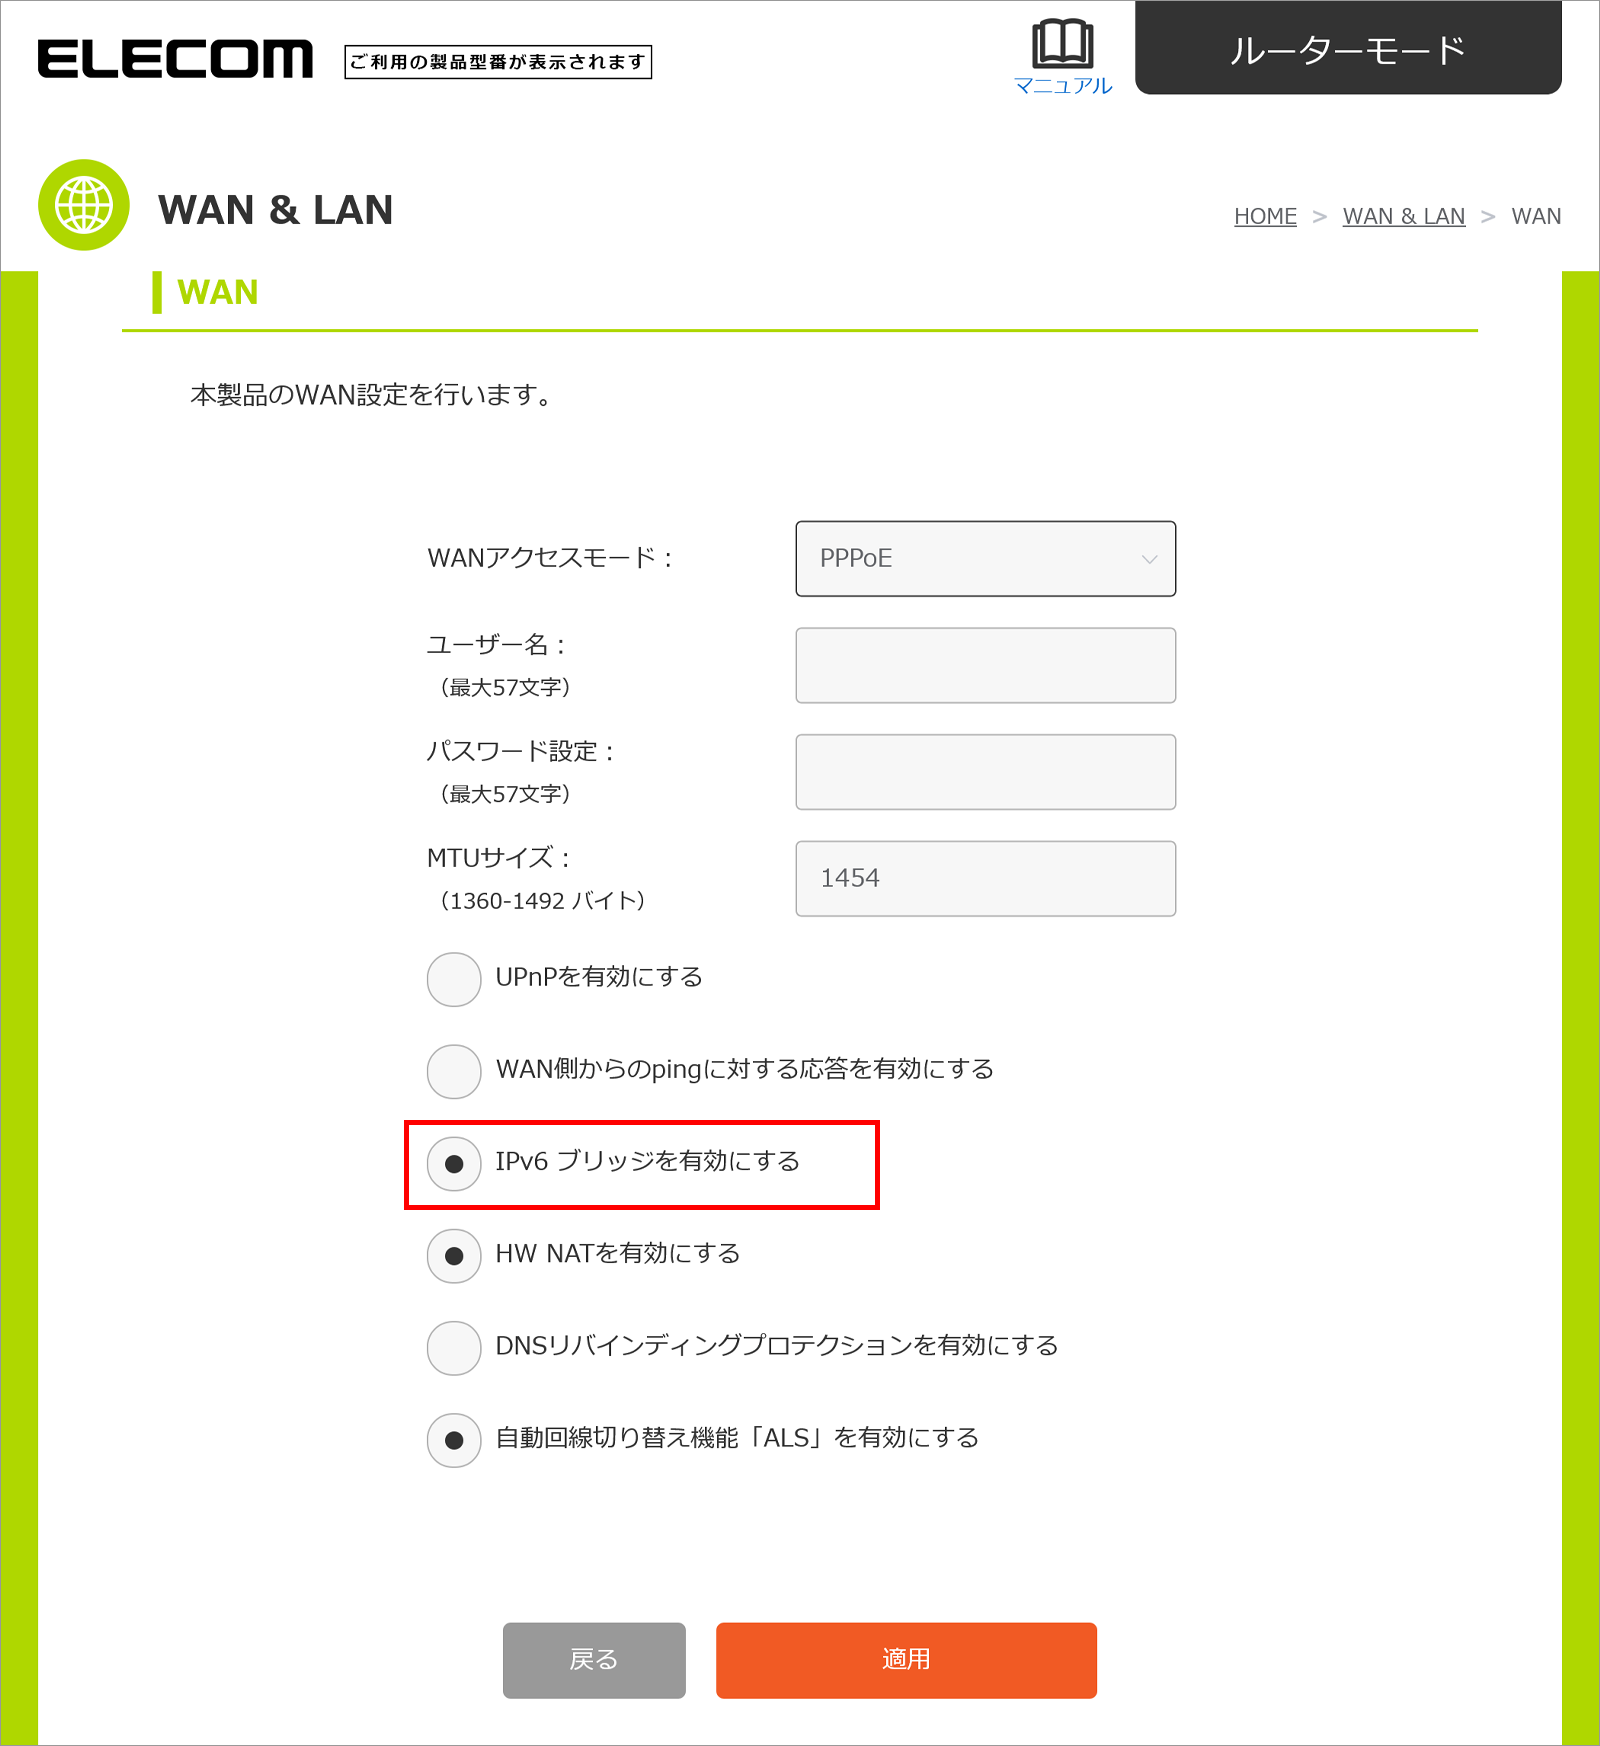This screenshot has height=1746, width=1600.
Task: Open the WAN & LAN breadcrumb link
Action: 1403,216
